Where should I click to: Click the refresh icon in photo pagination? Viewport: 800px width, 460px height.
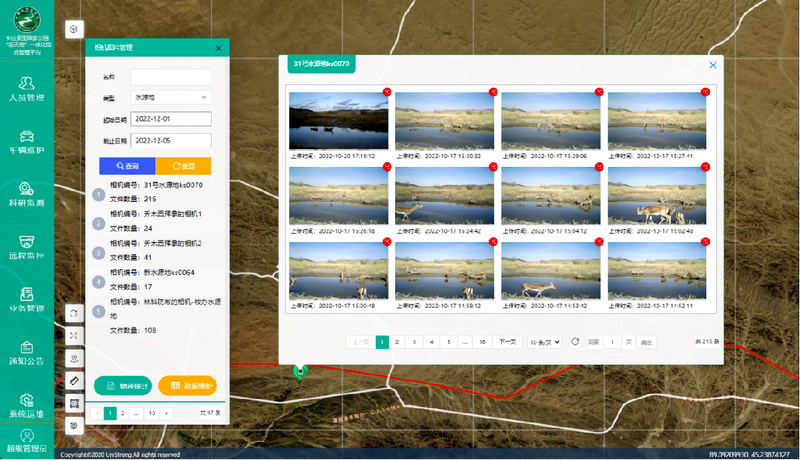[x=575, y=342]
